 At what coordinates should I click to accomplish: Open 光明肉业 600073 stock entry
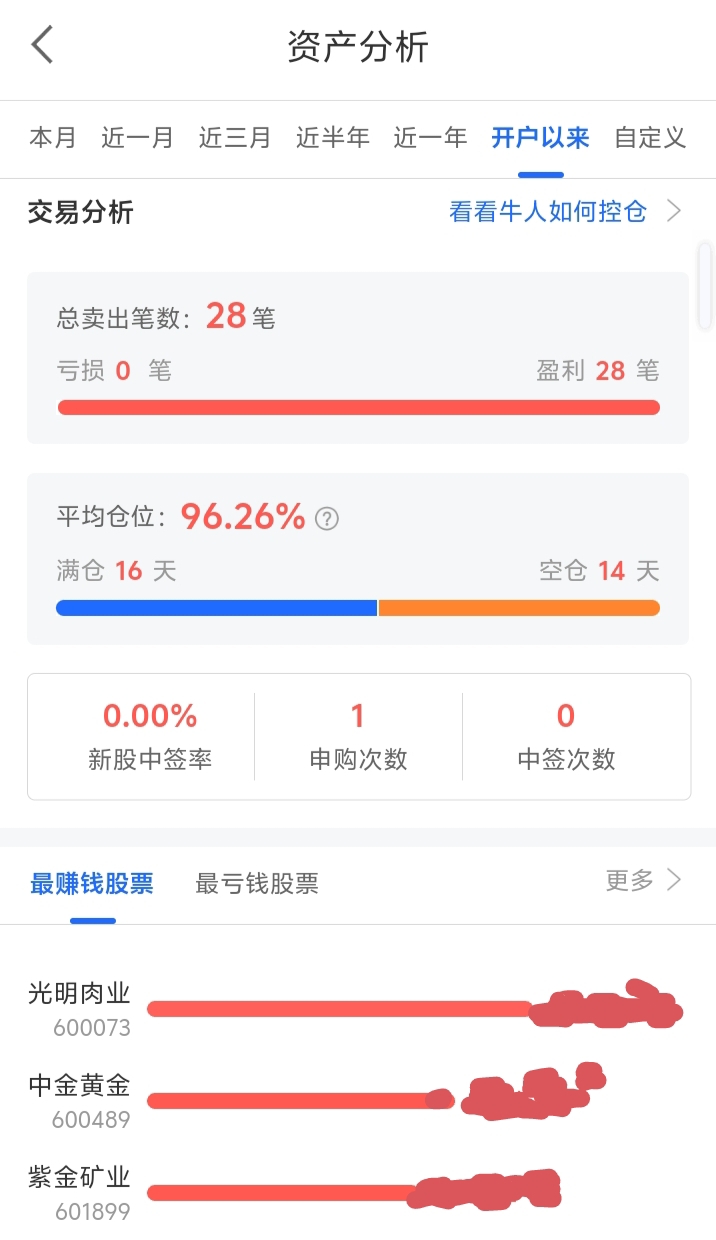point(355,1008)
